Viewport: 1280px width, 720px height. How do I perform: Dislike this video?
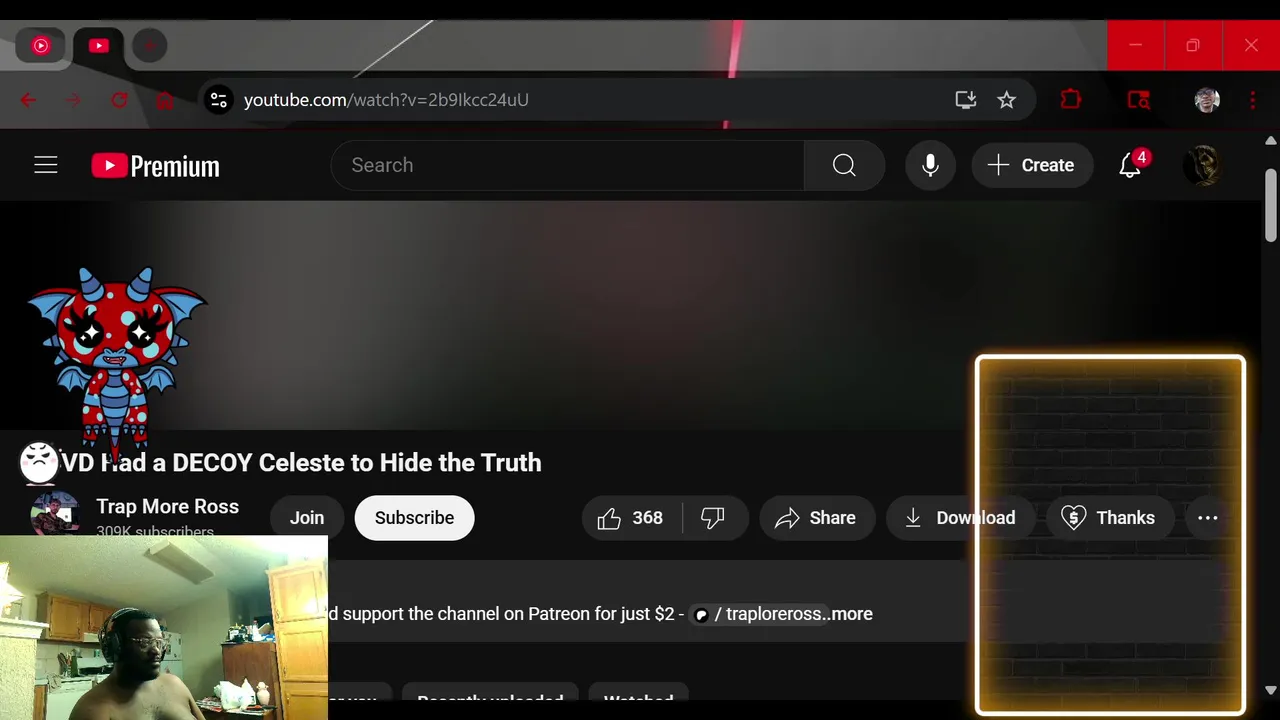pos(714,518)
